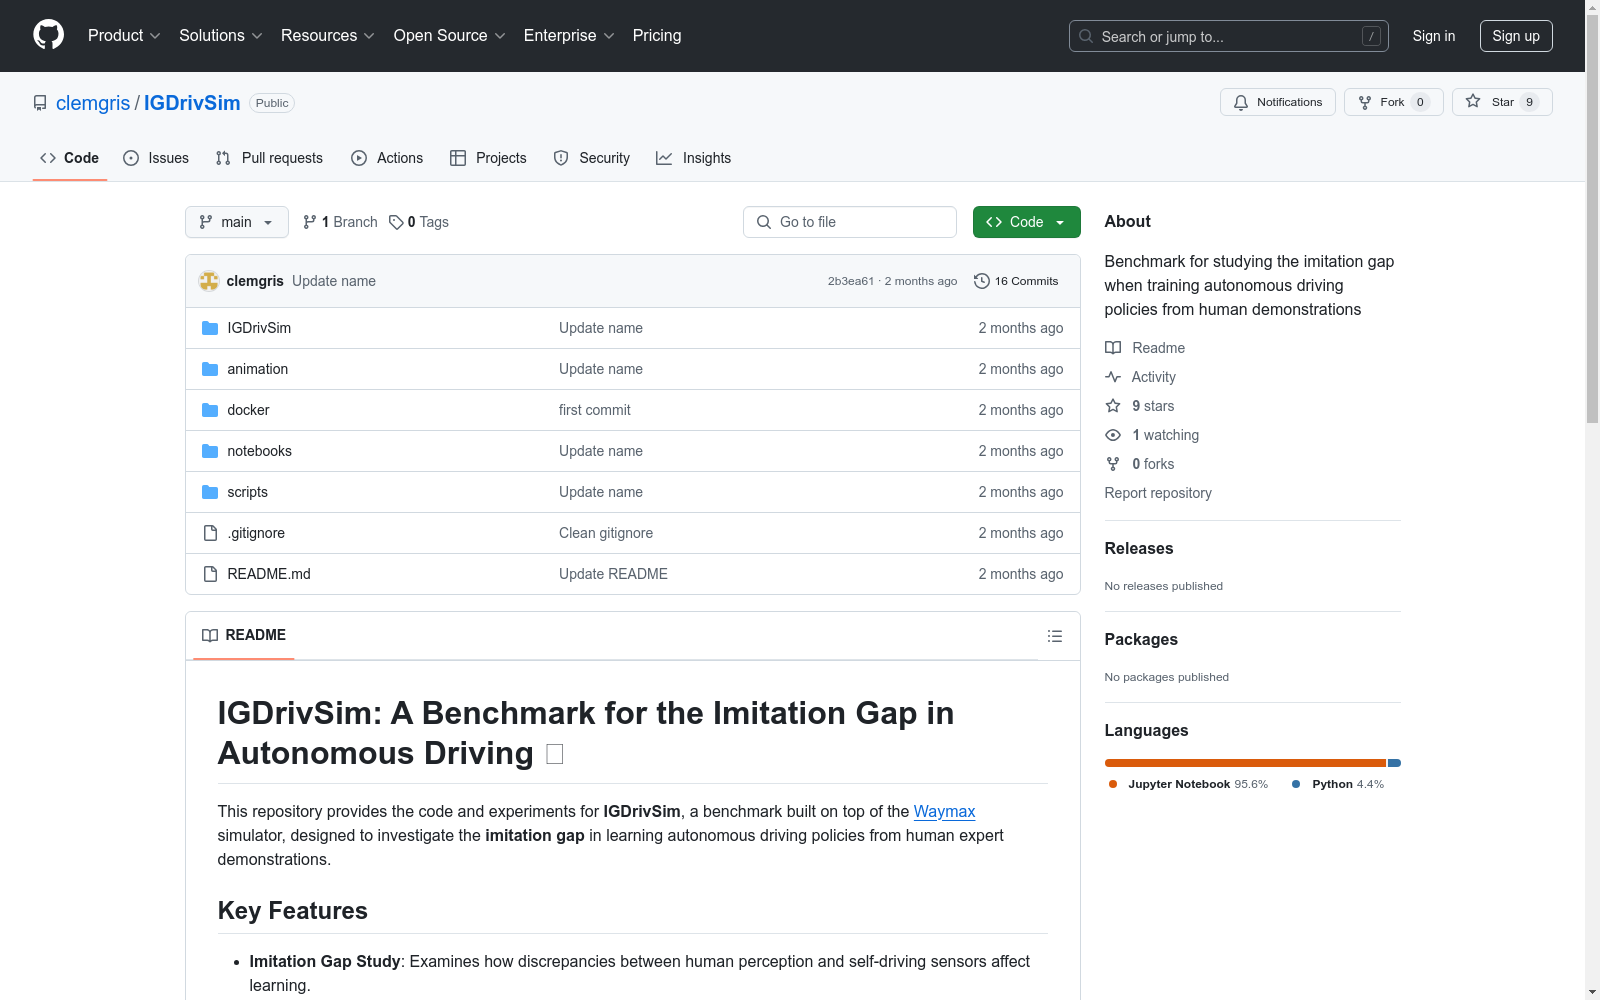Viewport: 1600px width, 1000px height.
Task: Click the fork icon in Fork button
Action: 1365,102
